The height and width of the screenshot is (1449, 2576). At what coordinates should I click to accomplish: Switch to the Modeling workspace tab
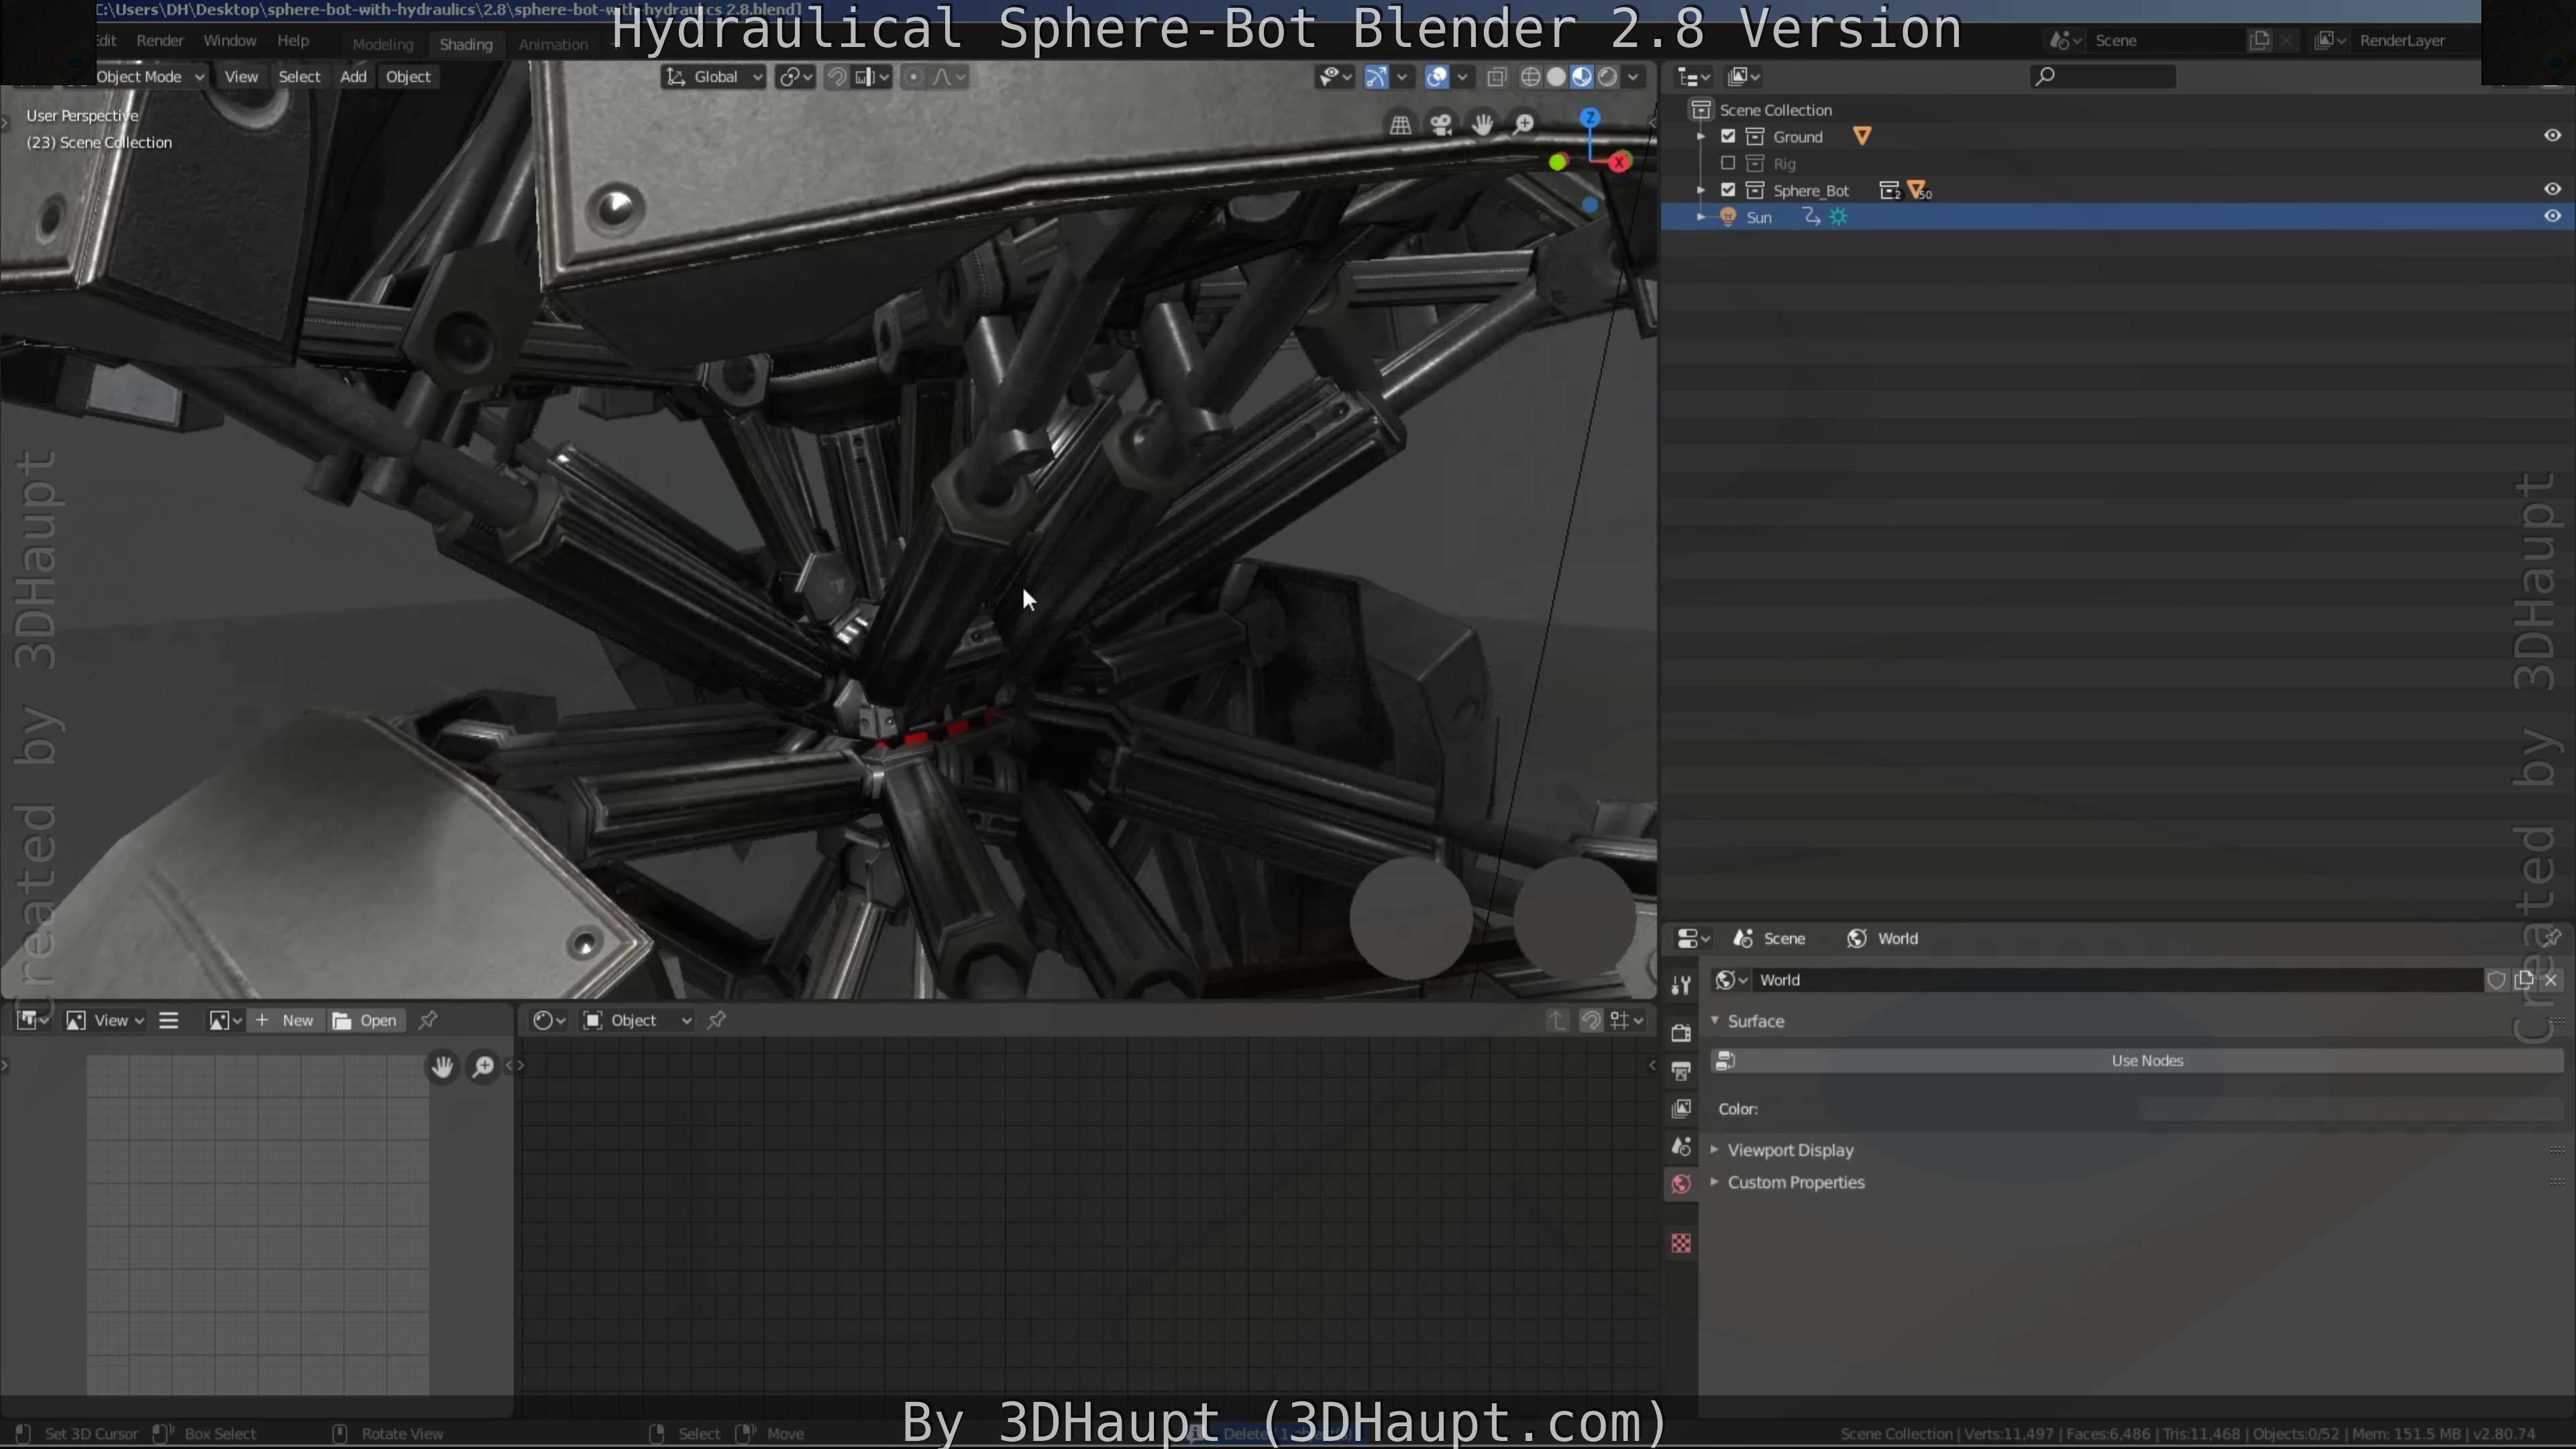[x=382, y=45]
